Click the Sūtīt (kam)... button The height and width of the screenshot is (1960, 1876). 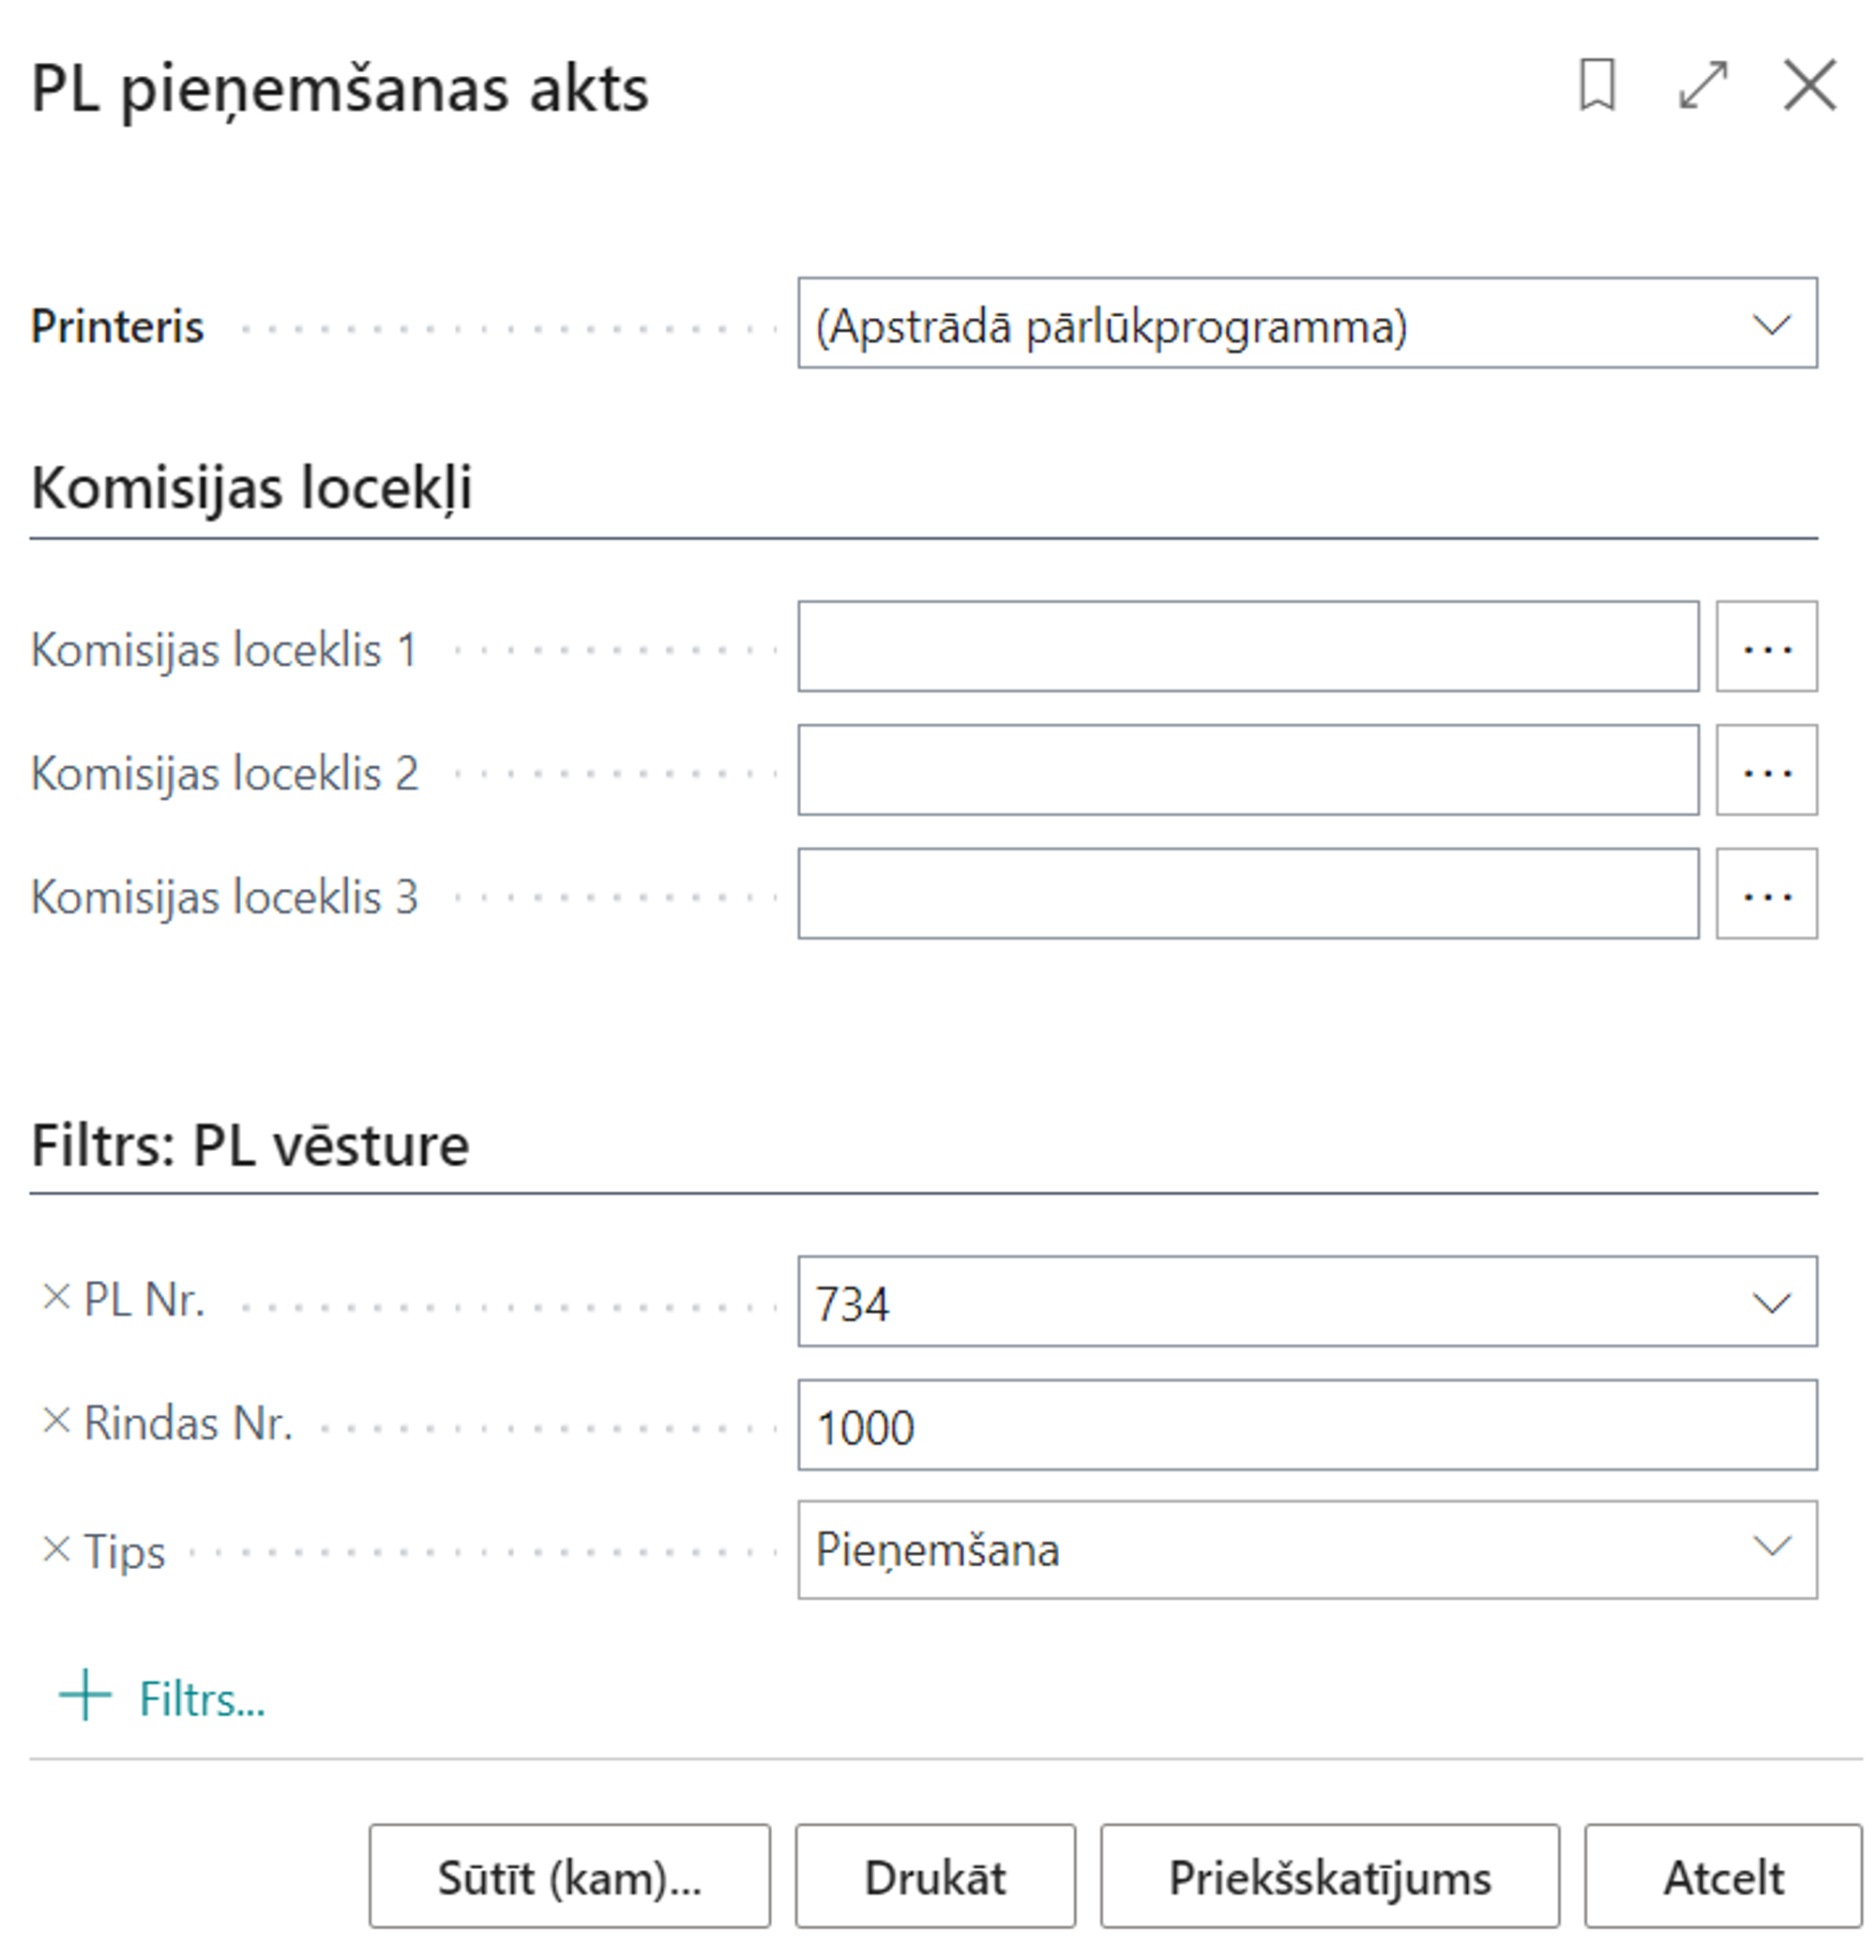pyautogui.click(x=569, y=1877)
